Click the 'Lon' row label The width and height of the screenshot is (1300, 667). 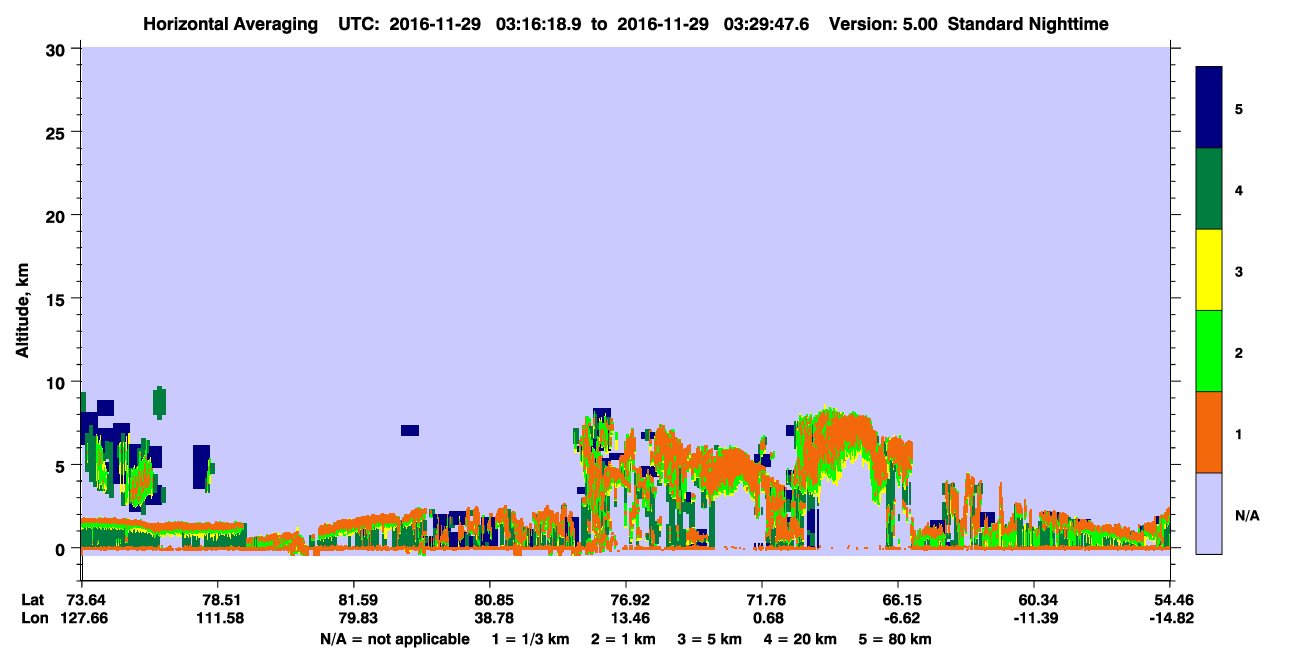pos(34,618)
